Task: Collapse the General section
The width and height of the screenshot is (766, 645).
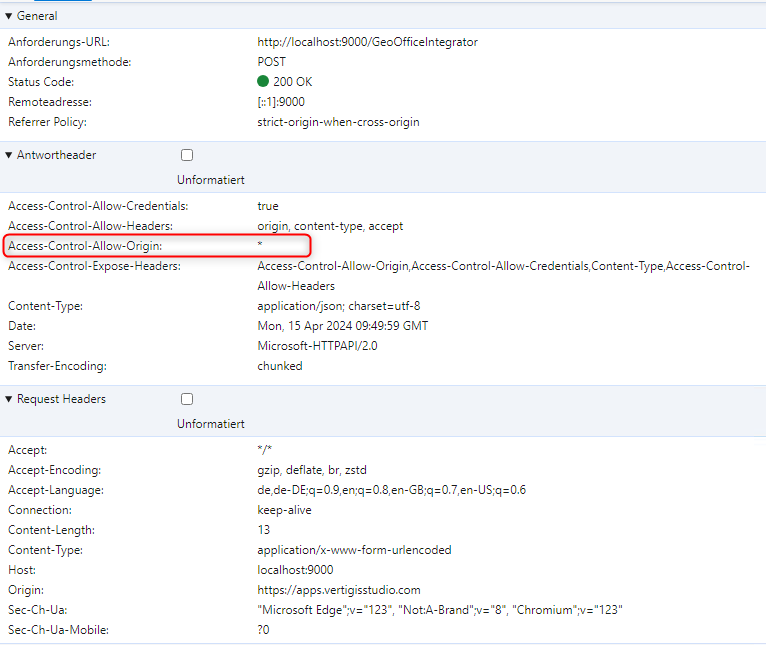Action: [10, 16]
